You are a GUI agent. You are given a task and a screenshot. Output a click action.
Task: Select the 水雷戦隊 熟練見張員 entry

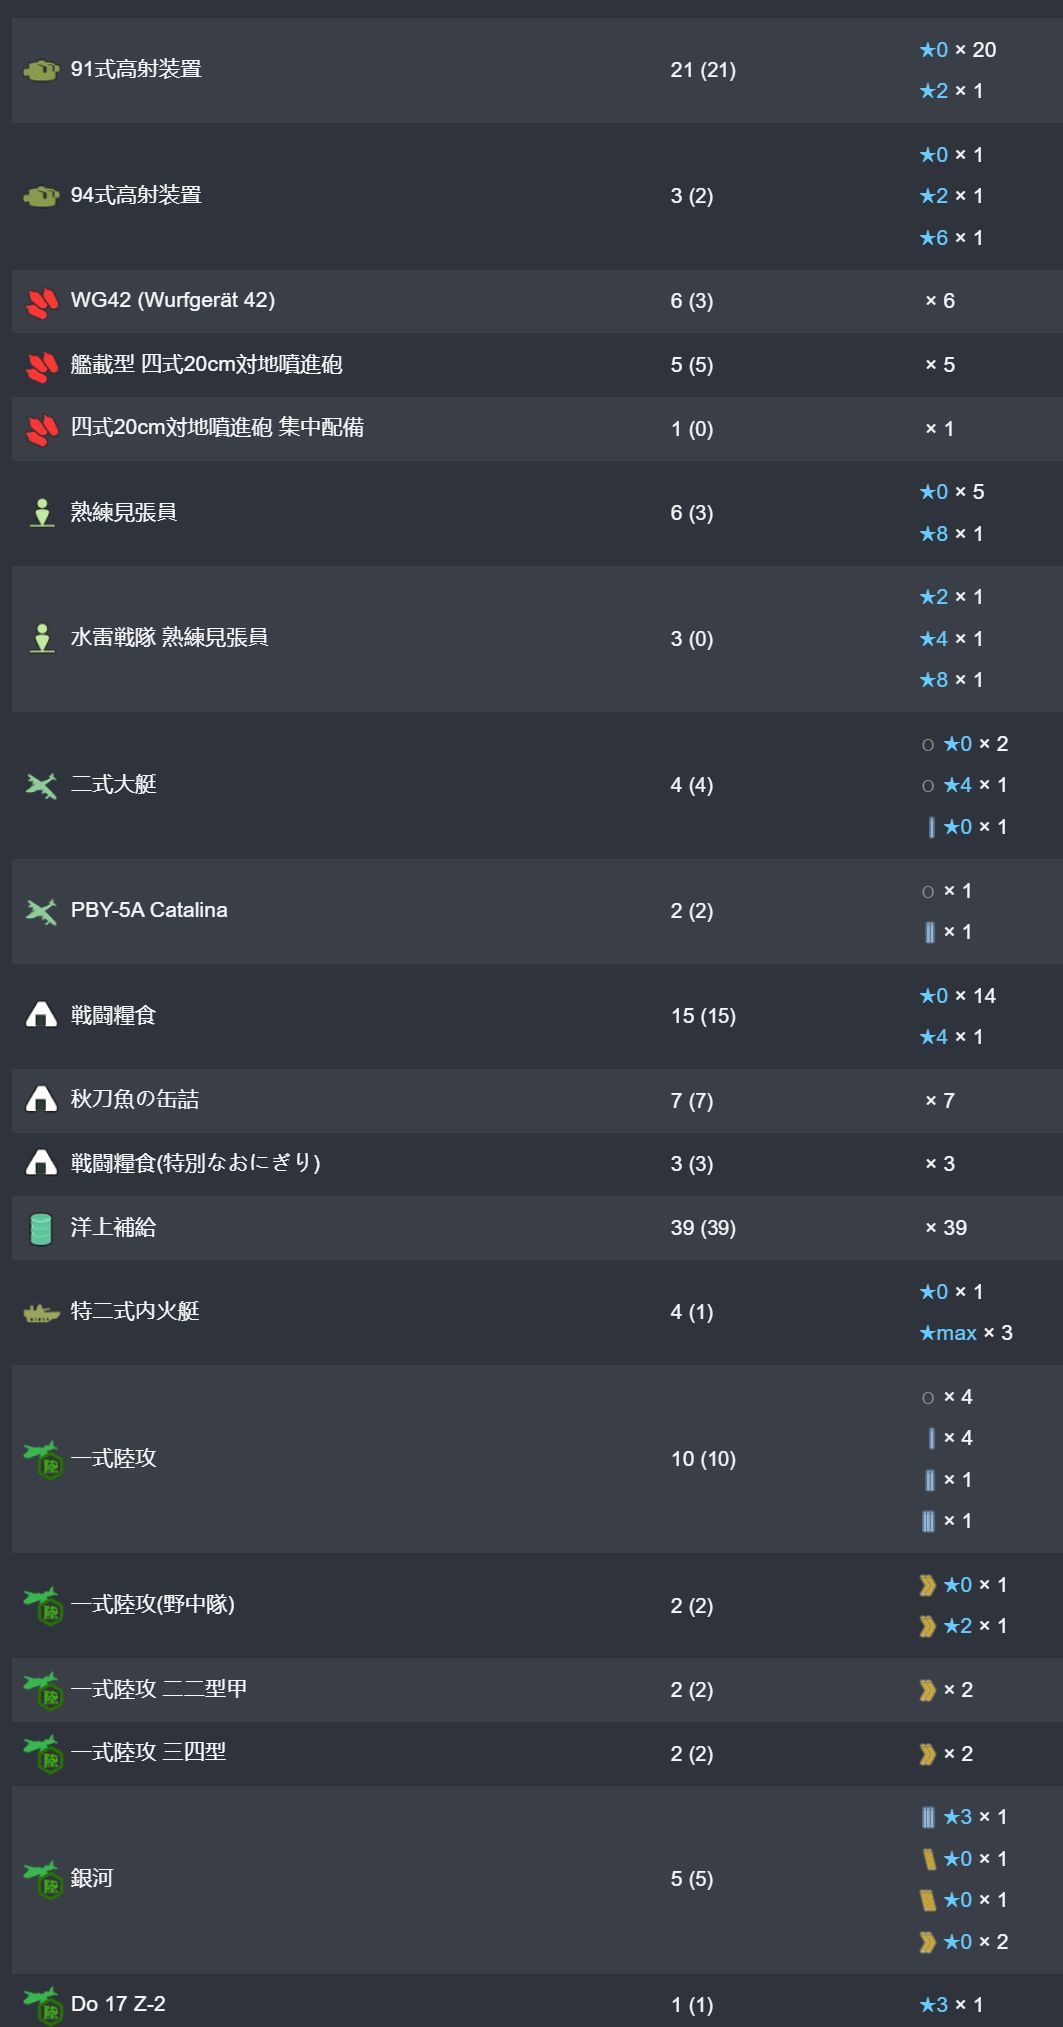pos(169,638)
